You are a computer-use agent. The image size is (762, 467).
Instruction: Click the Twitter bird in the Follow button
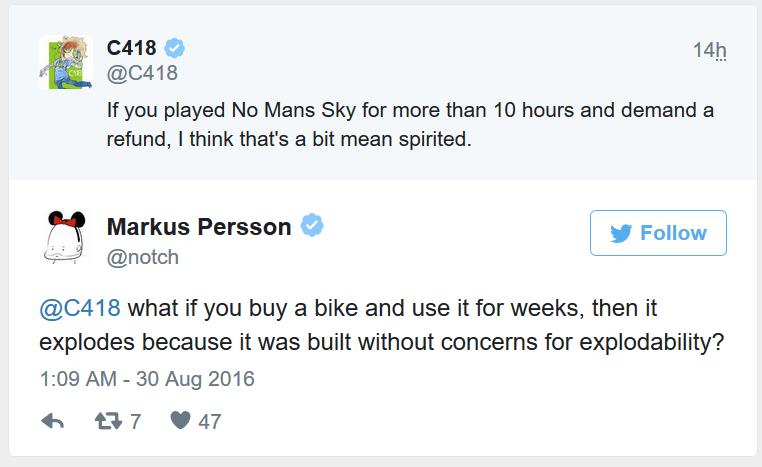[620, 233]
